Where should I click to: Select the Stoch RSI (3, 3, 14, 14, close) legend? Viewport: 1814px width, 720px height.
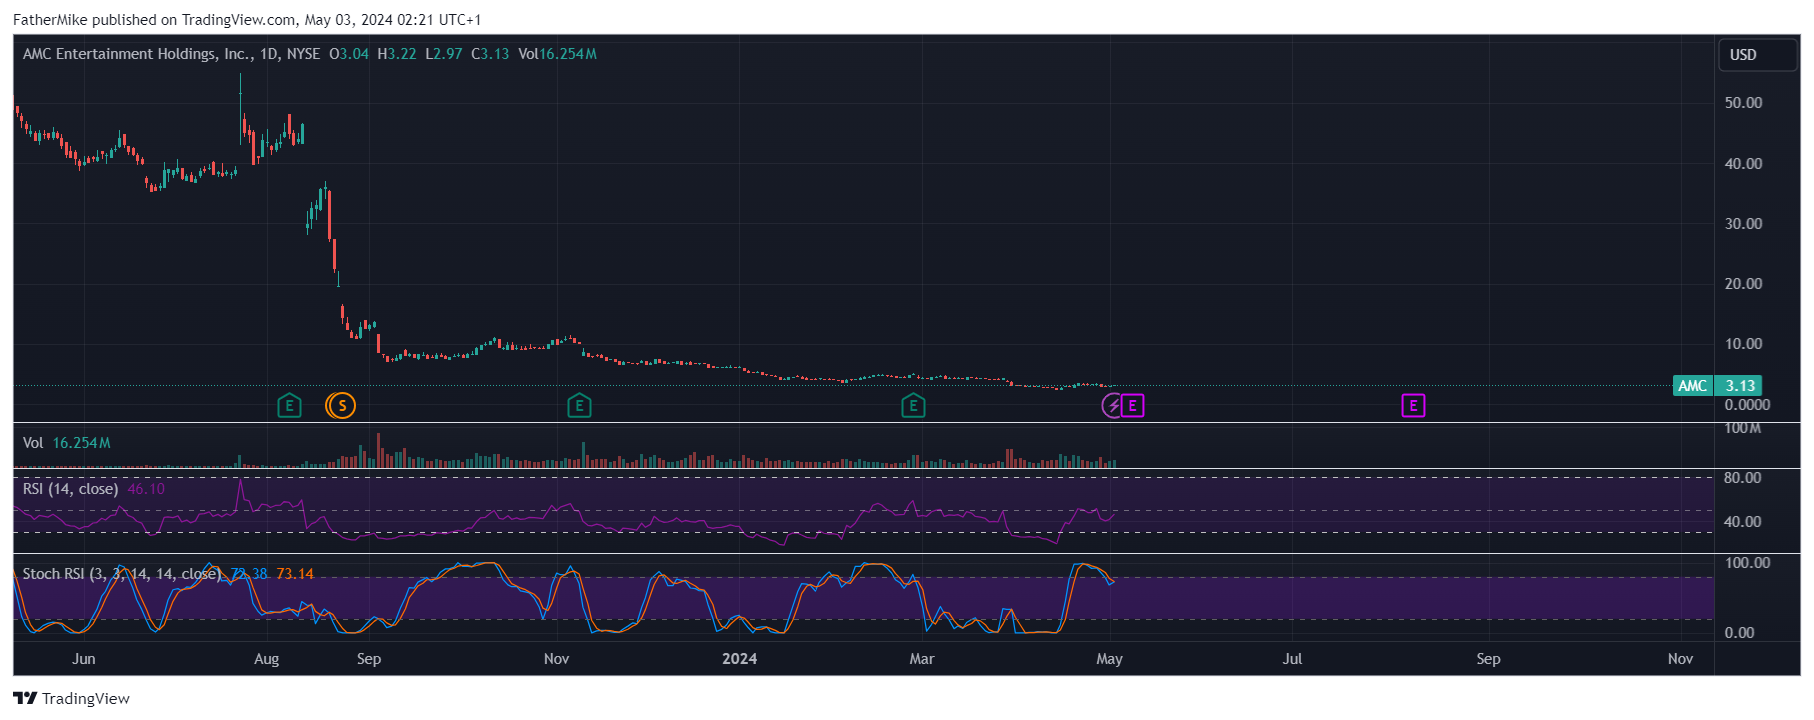coord(122,574)
